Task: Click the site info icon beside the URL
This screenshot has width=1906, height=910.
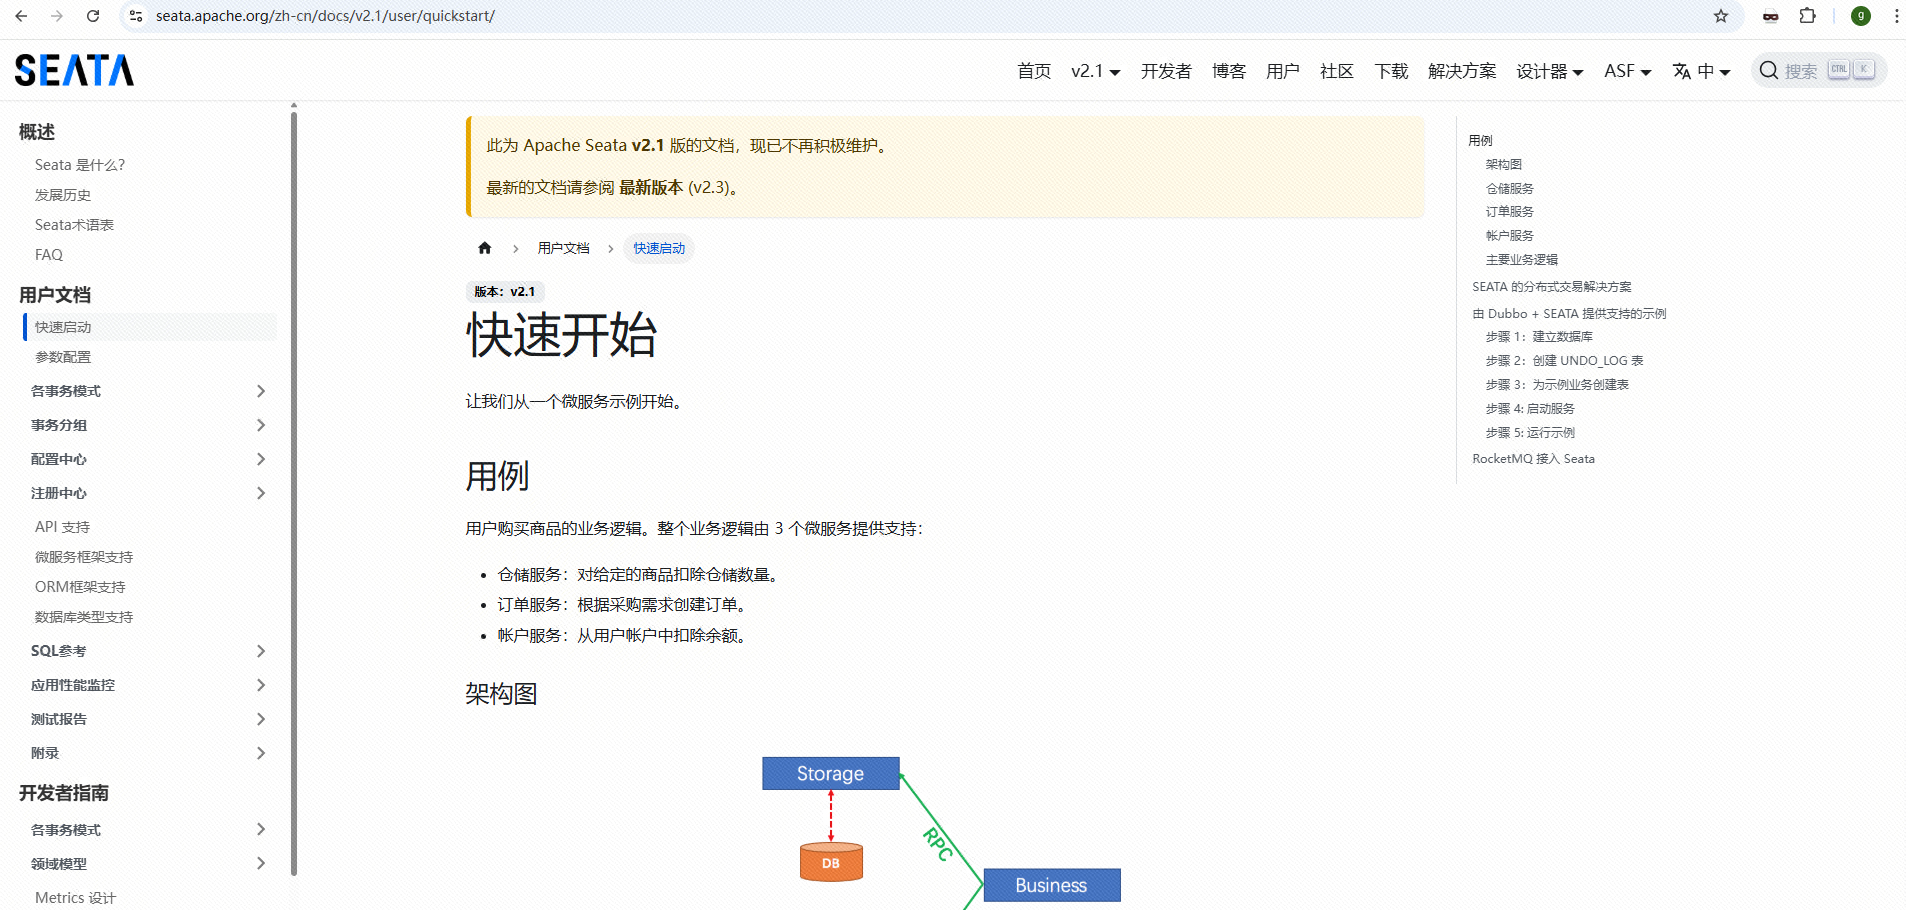Action: 136,16
